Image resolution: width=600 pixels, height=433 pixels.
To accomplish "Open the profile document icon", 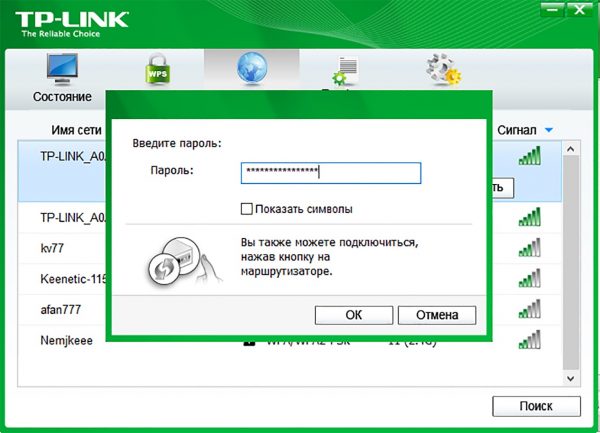I will 346,70.
